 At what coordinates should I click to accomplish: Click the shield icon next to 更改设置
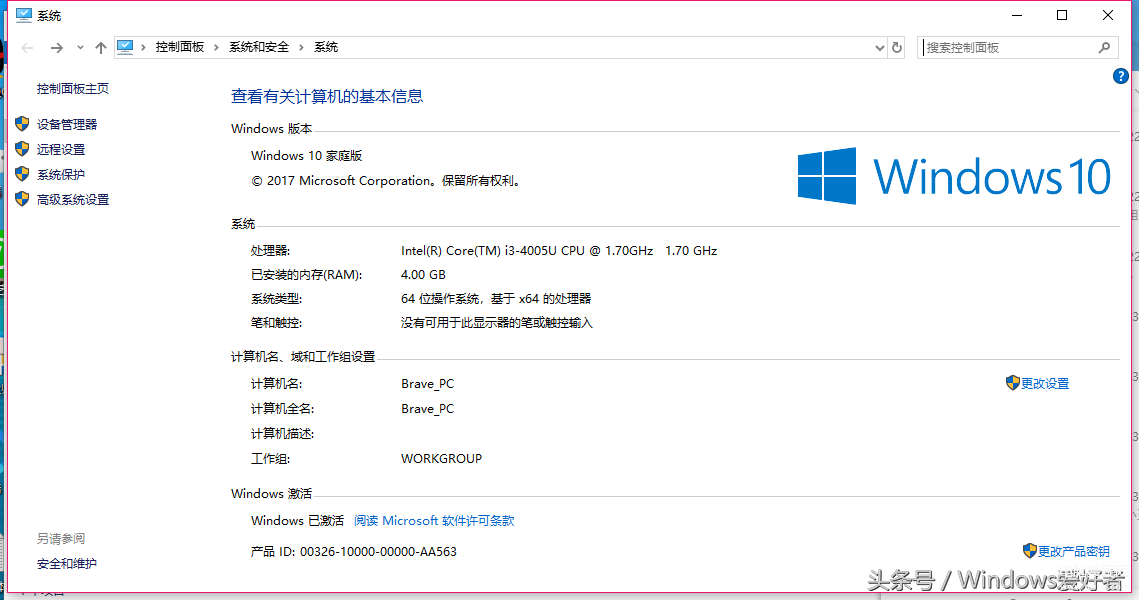click(1013, 383)
